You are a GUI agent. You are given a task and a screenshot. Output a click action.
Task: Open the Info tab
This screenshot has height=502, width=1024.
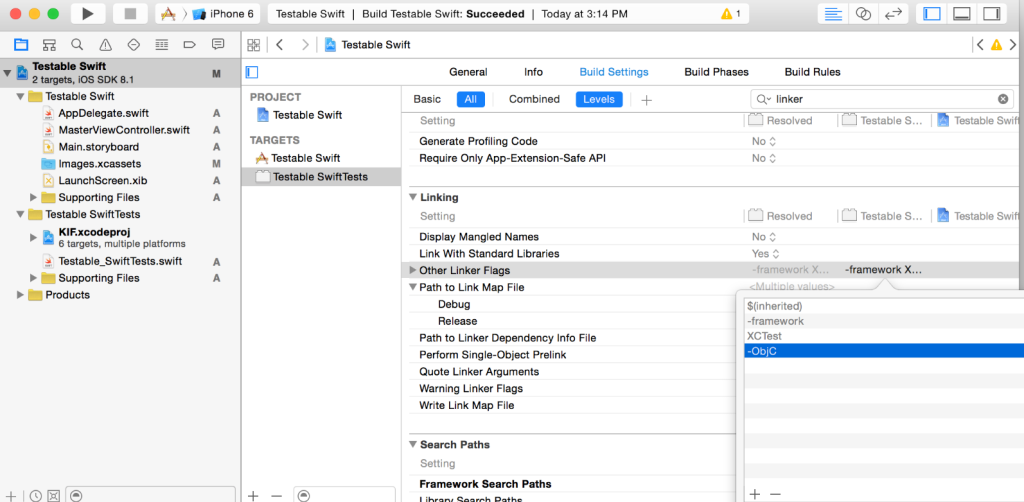(x=534, y=72)
